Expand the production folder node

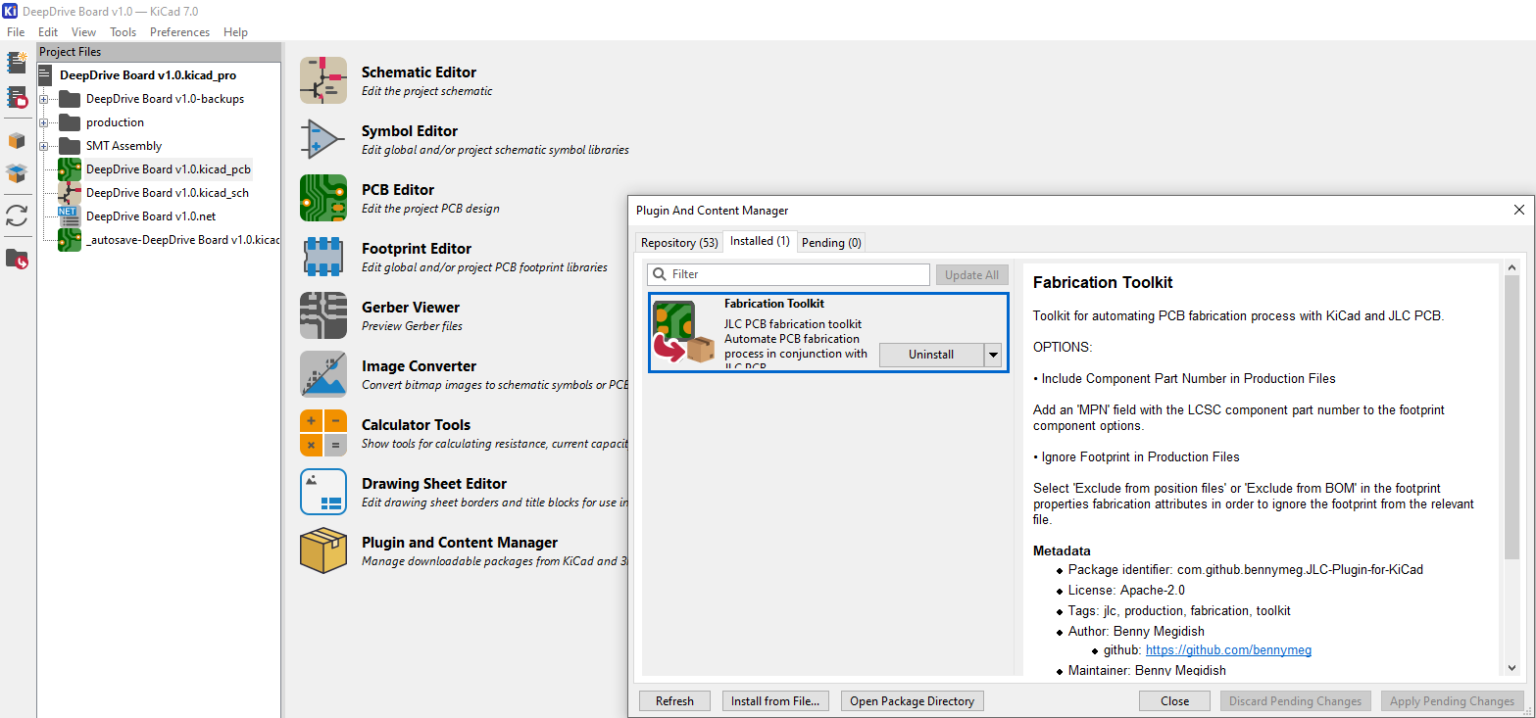coord(44,123)
